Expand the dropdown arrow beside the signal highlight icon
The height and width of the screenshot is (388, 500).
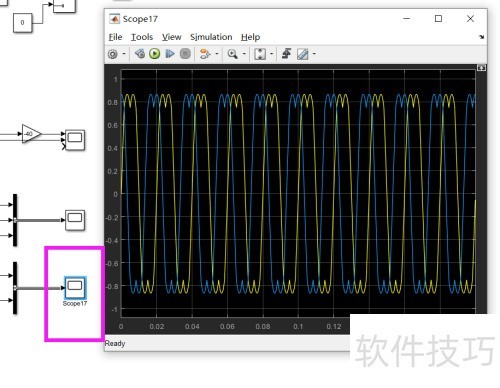click(x=217, y=54)
